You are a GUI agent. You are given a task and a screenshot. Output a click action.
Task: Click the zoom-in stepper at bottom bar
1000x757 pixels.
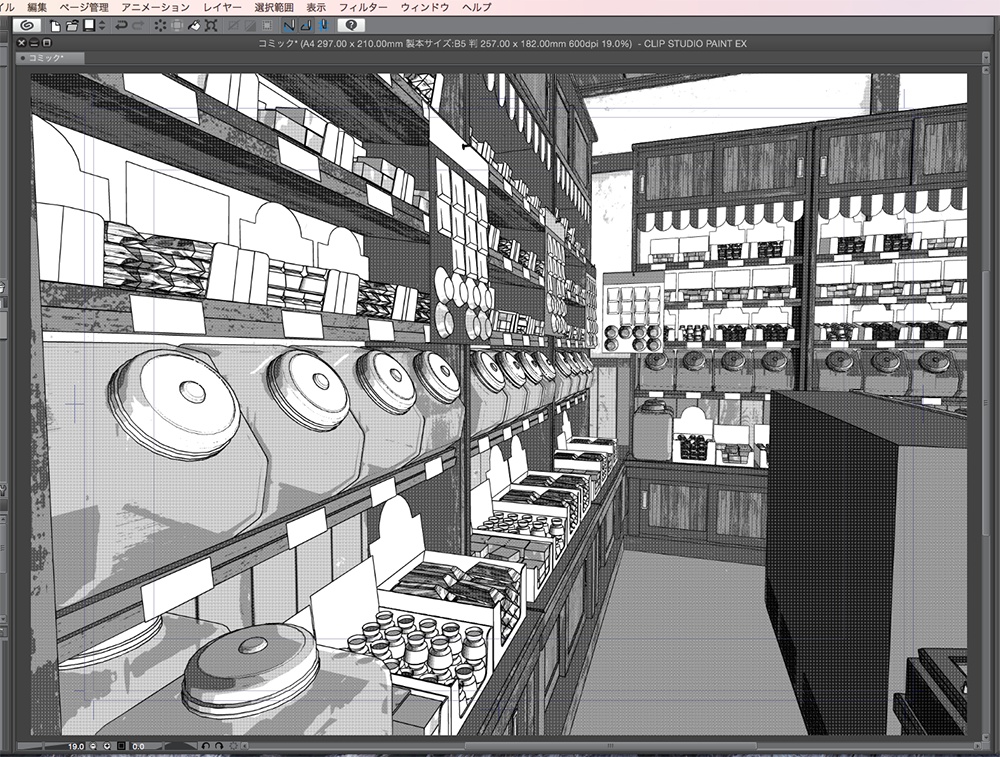click(107, 745)
